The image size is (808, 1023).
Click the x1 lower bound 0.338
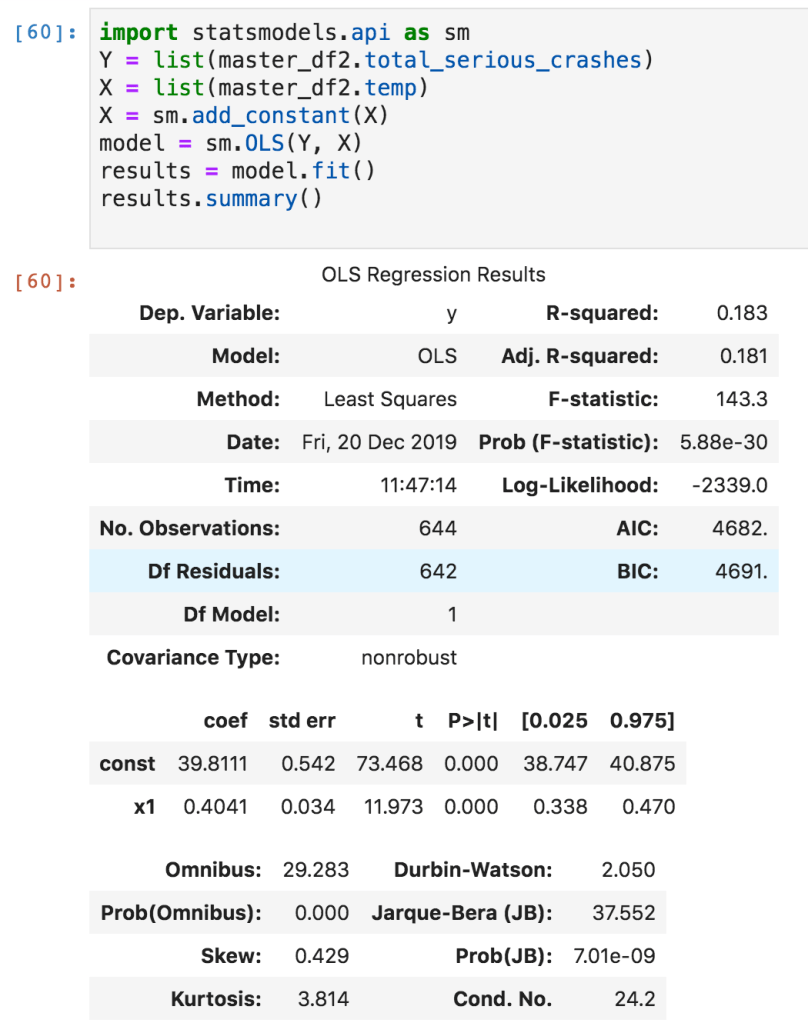(560, 807)
